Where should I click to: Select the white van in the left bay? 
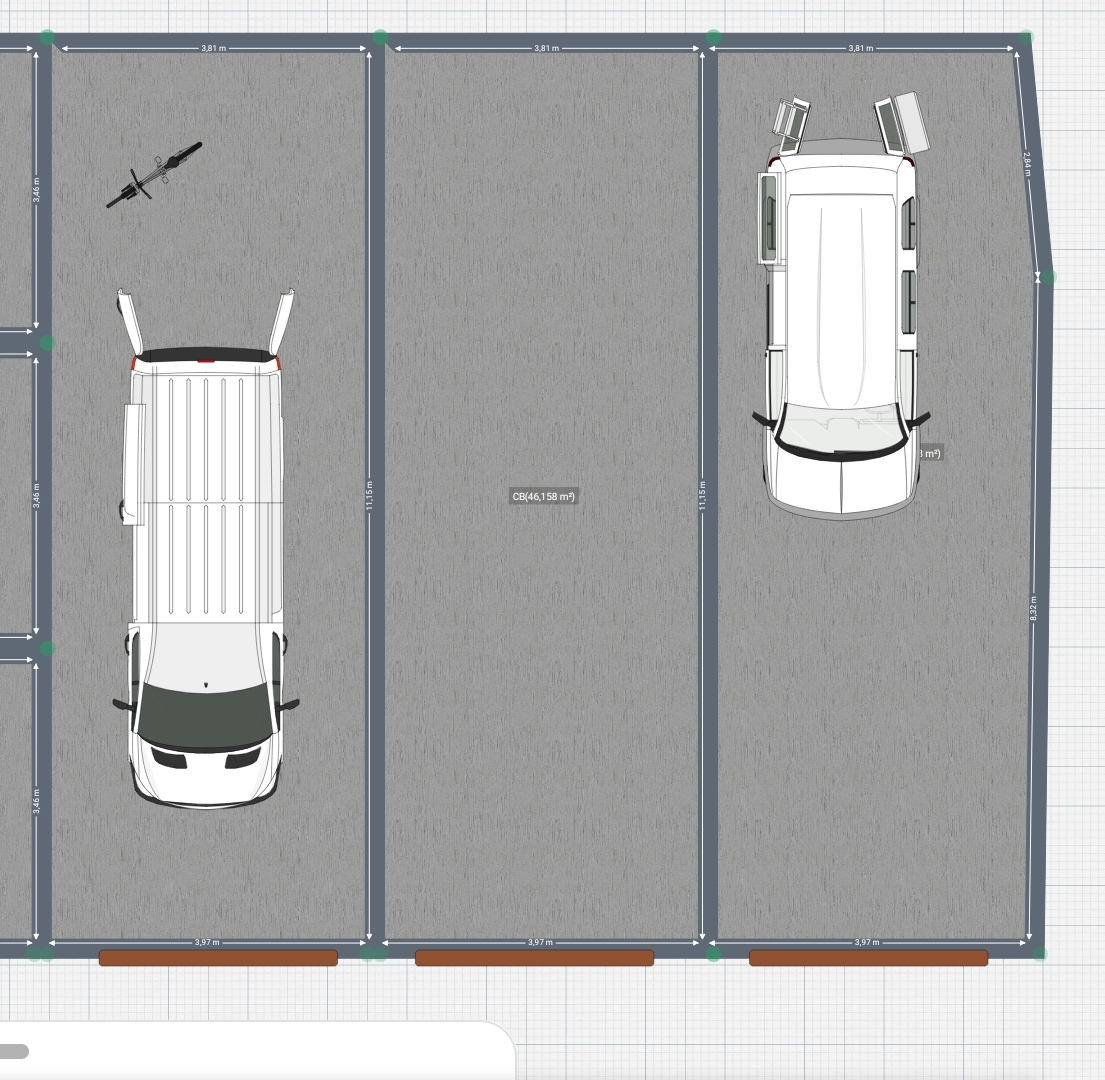pyautogui.click(x=206, y=560)
